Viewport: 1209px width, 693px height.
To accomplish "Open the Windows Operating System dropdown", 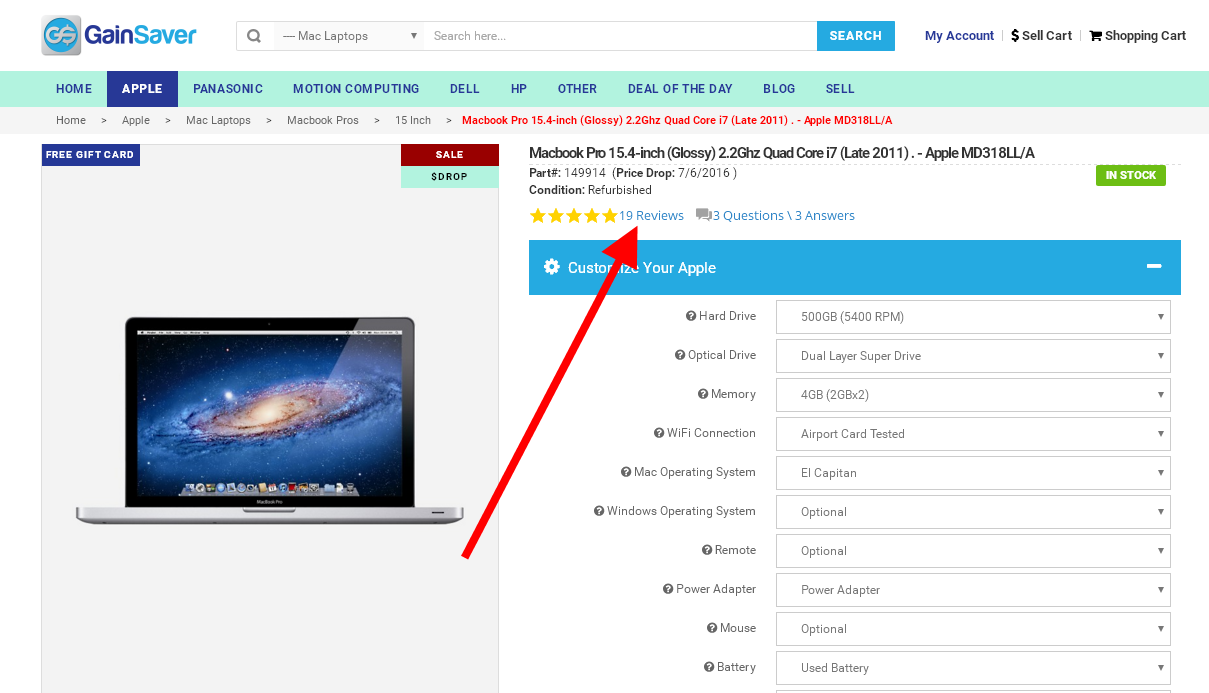I will pos(973,512).
